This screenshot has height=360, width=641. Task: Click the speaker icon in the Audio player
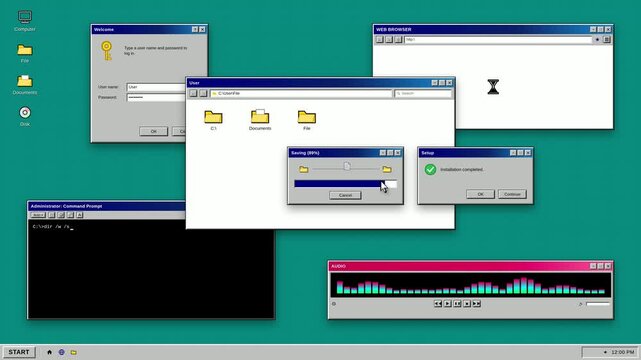[x=580, y=304]
